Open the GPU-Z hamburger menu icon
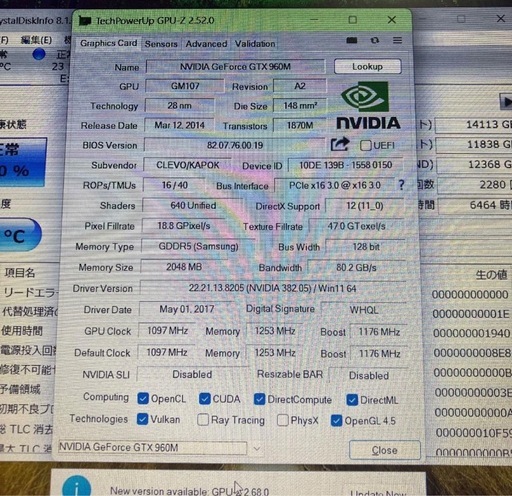Image resolution: width=512 pixels, height=496 pixels. (397, 40)
